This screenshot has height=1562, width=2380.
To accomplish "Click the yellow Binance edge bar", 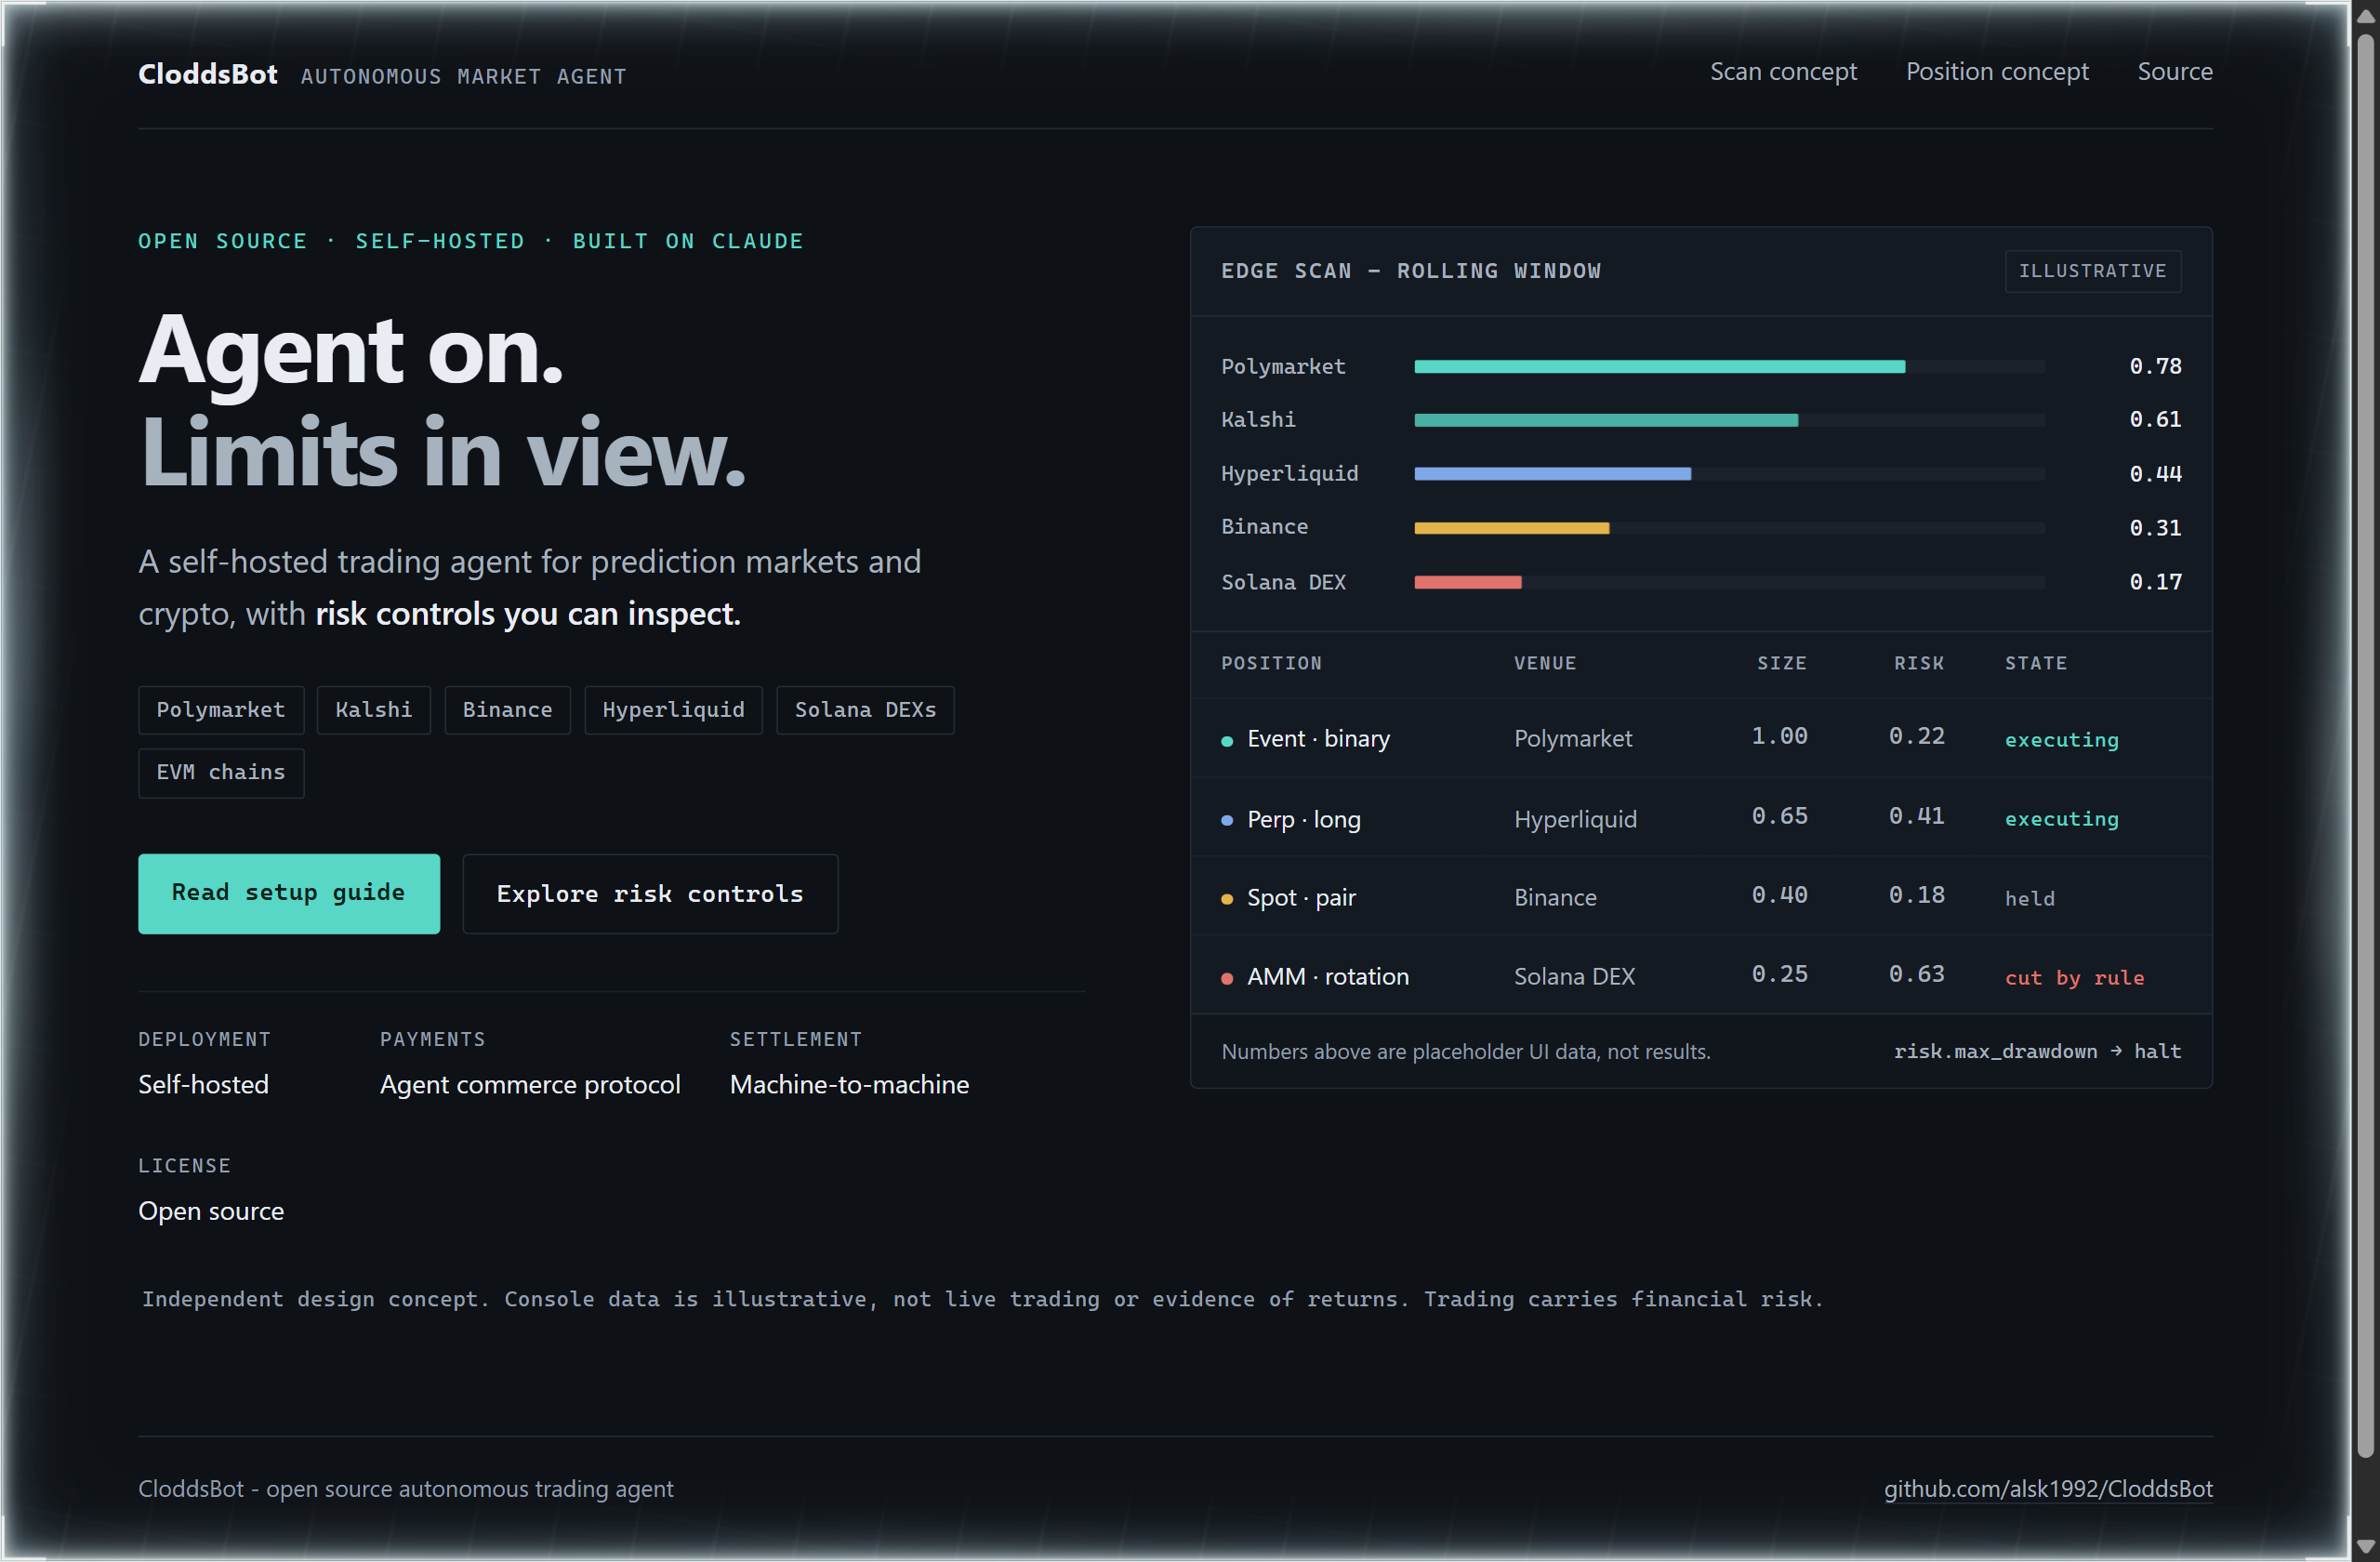I will 1512,528.
